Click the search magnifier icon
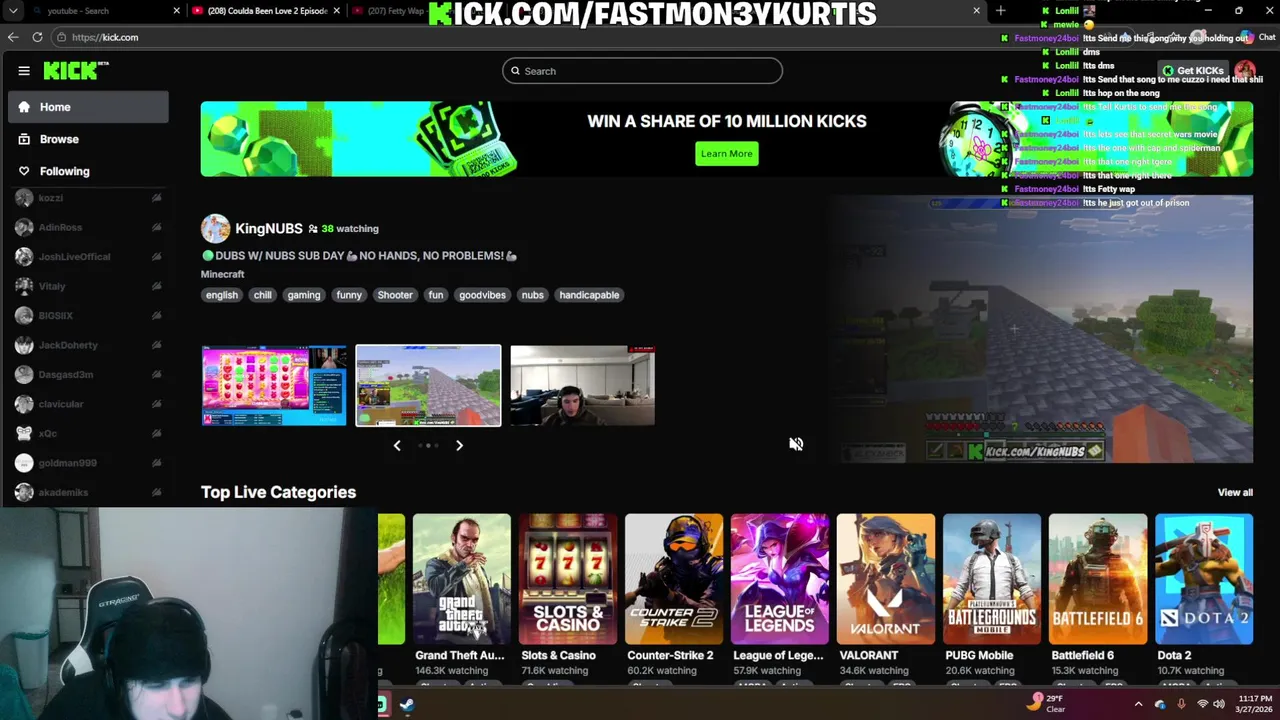 515,71
